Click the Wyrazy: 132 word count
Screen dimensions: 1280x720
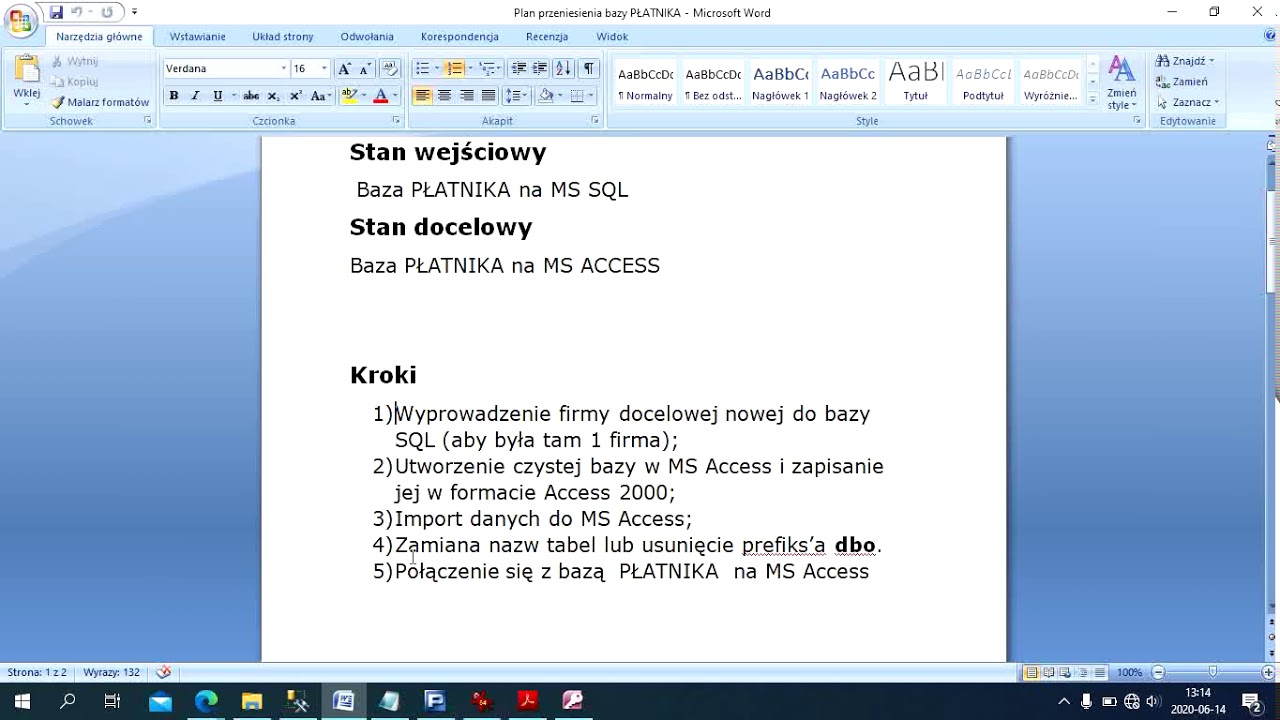[x=111, y=673]
